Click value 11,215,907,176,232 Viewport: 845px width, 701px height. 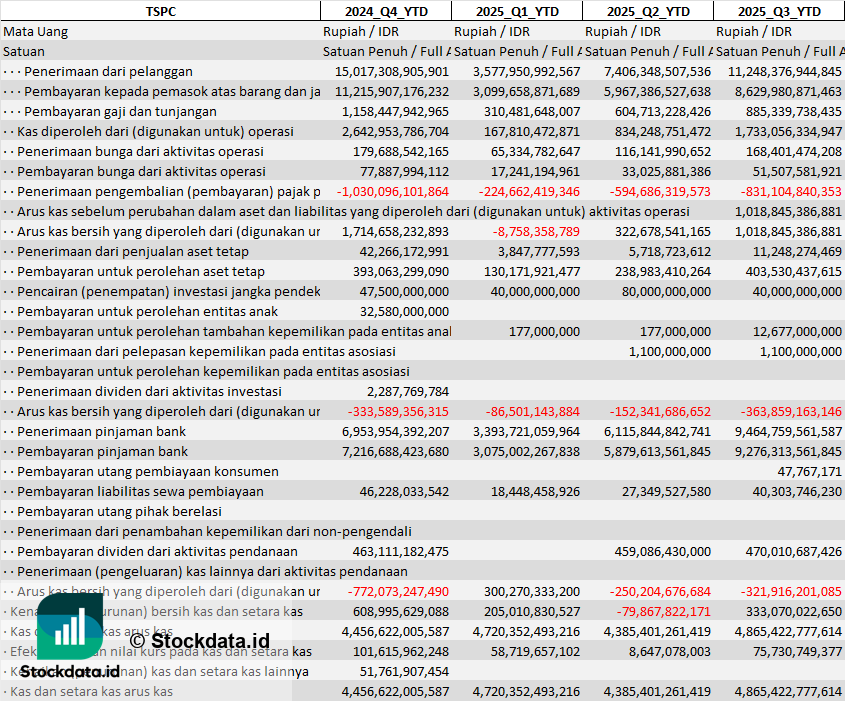pos(392,92)
